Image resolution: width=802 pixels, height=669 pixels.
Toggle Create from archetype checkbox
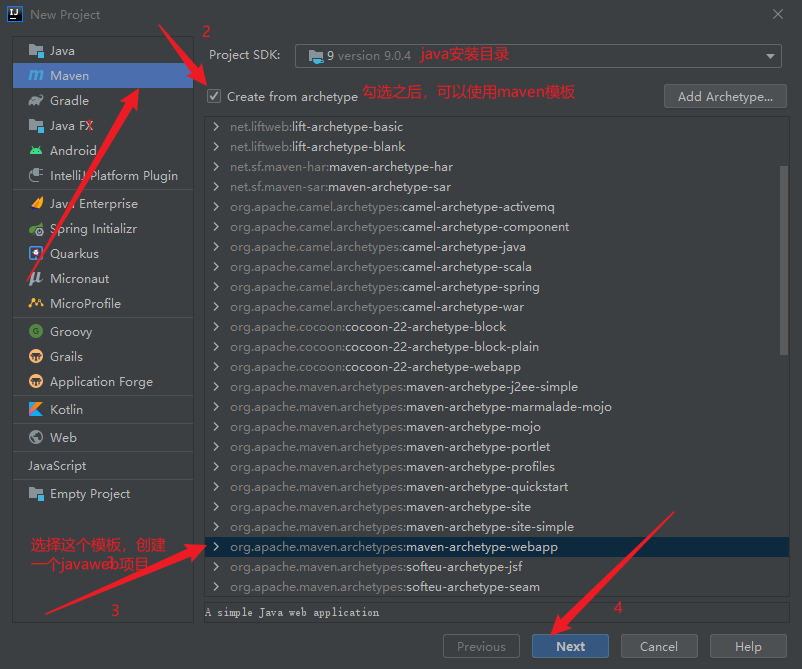(x=214, y=96)
